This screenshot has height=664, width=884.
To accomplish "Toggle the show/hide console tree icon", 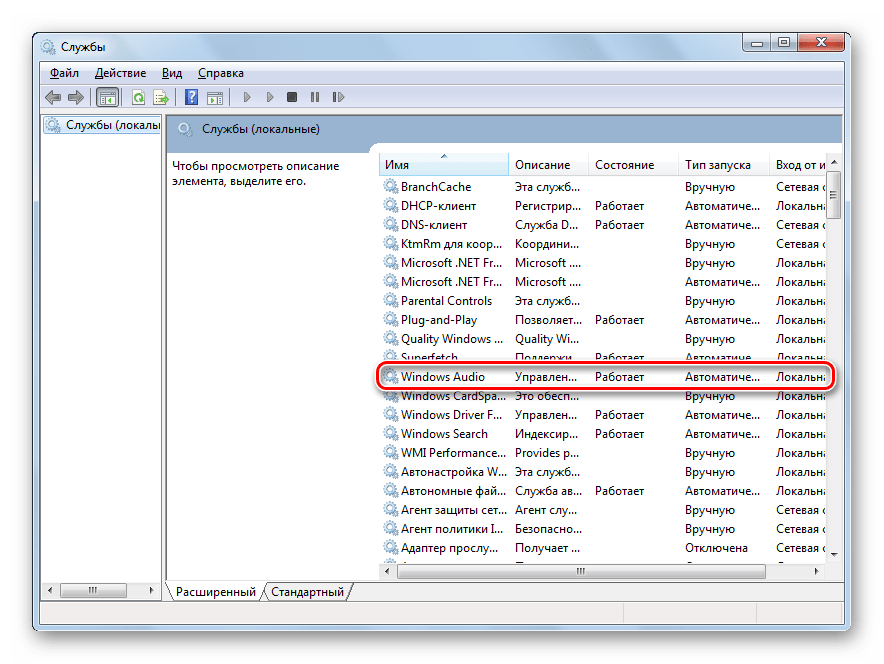I will [107, 97].
